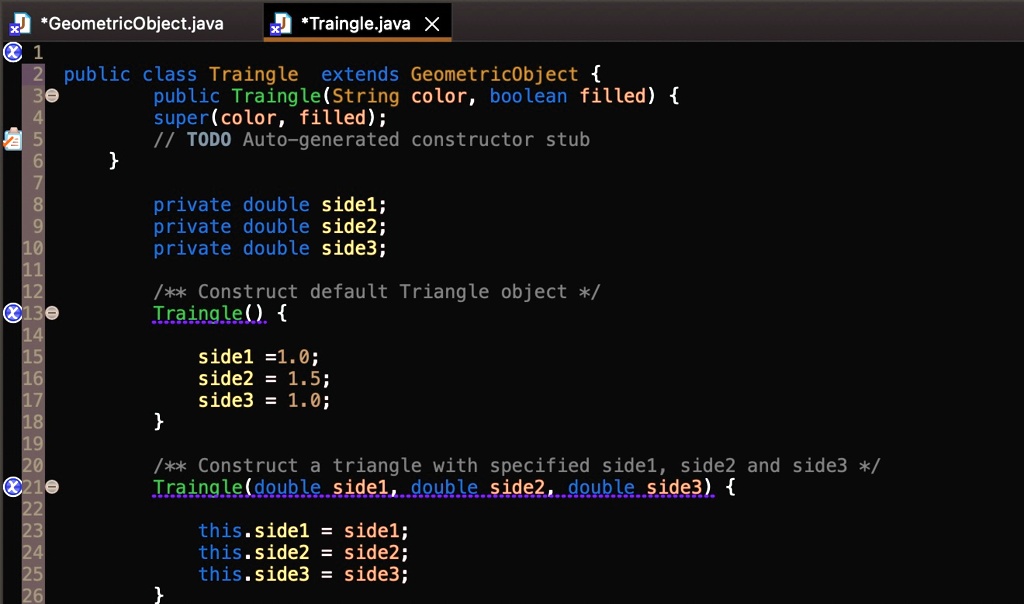1024x604 pixels.
Task: Click the blue marker icon next to line 21
Action: 12,487
